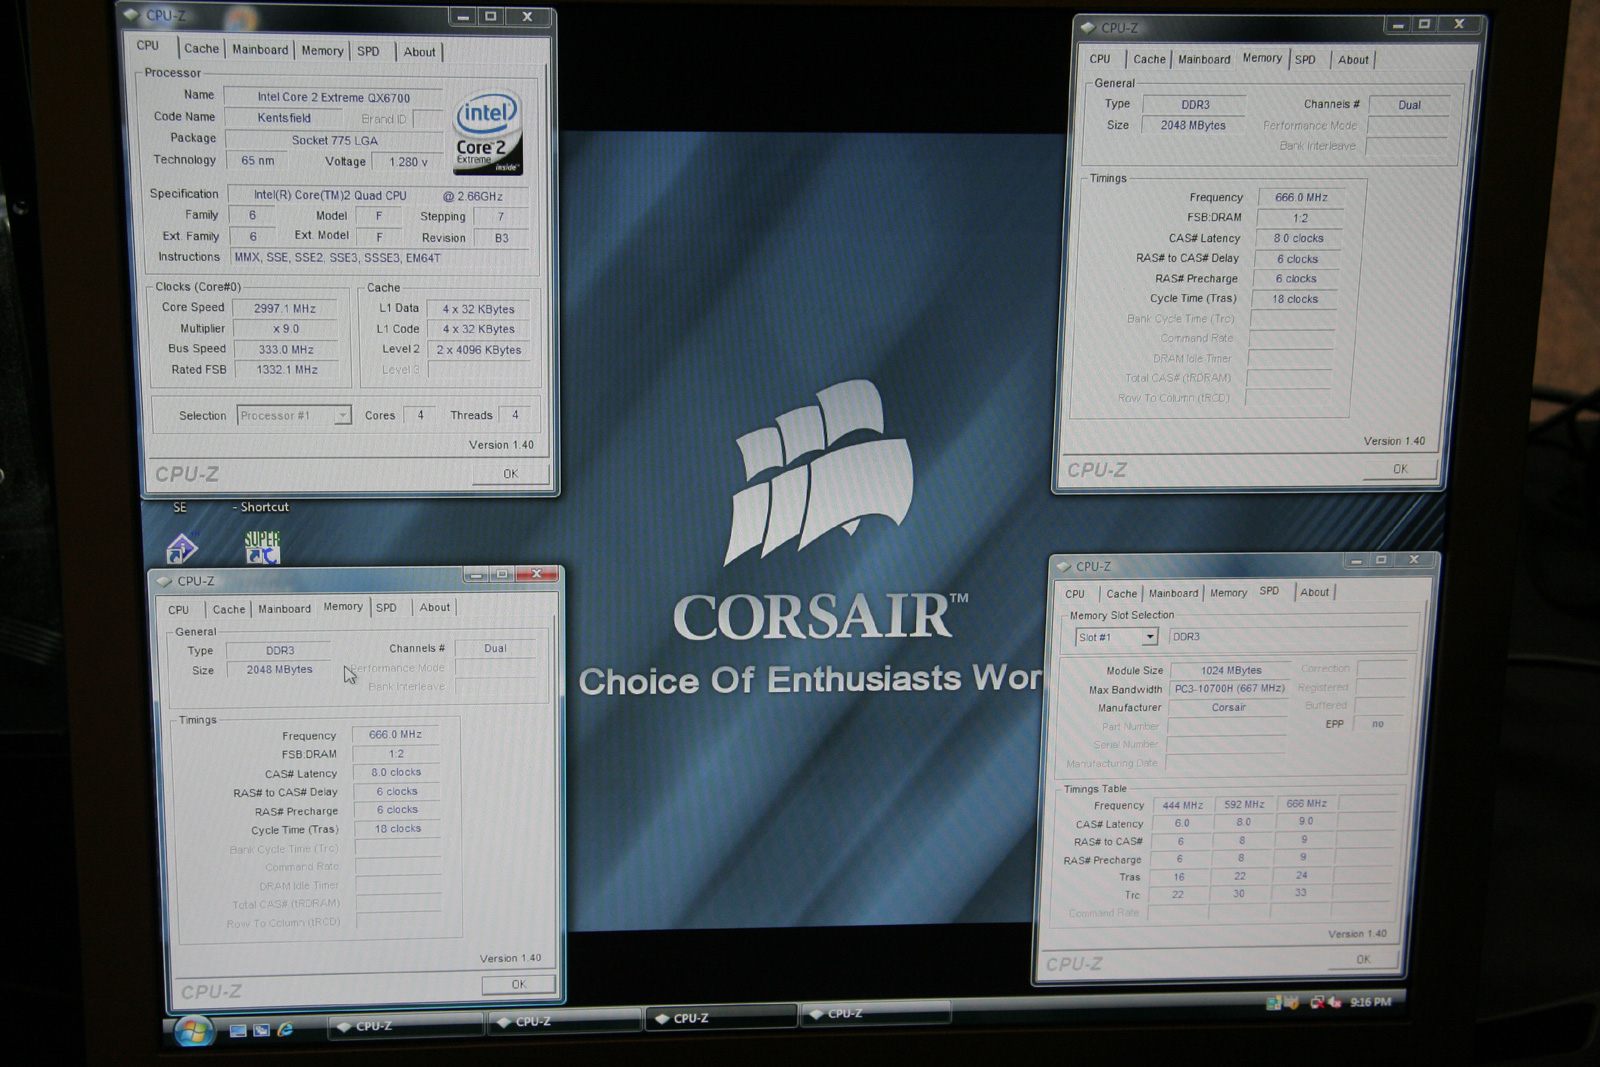Switch to Mainboard tab in the SPD window
1600x1067 pixels.
point(1173,593)
